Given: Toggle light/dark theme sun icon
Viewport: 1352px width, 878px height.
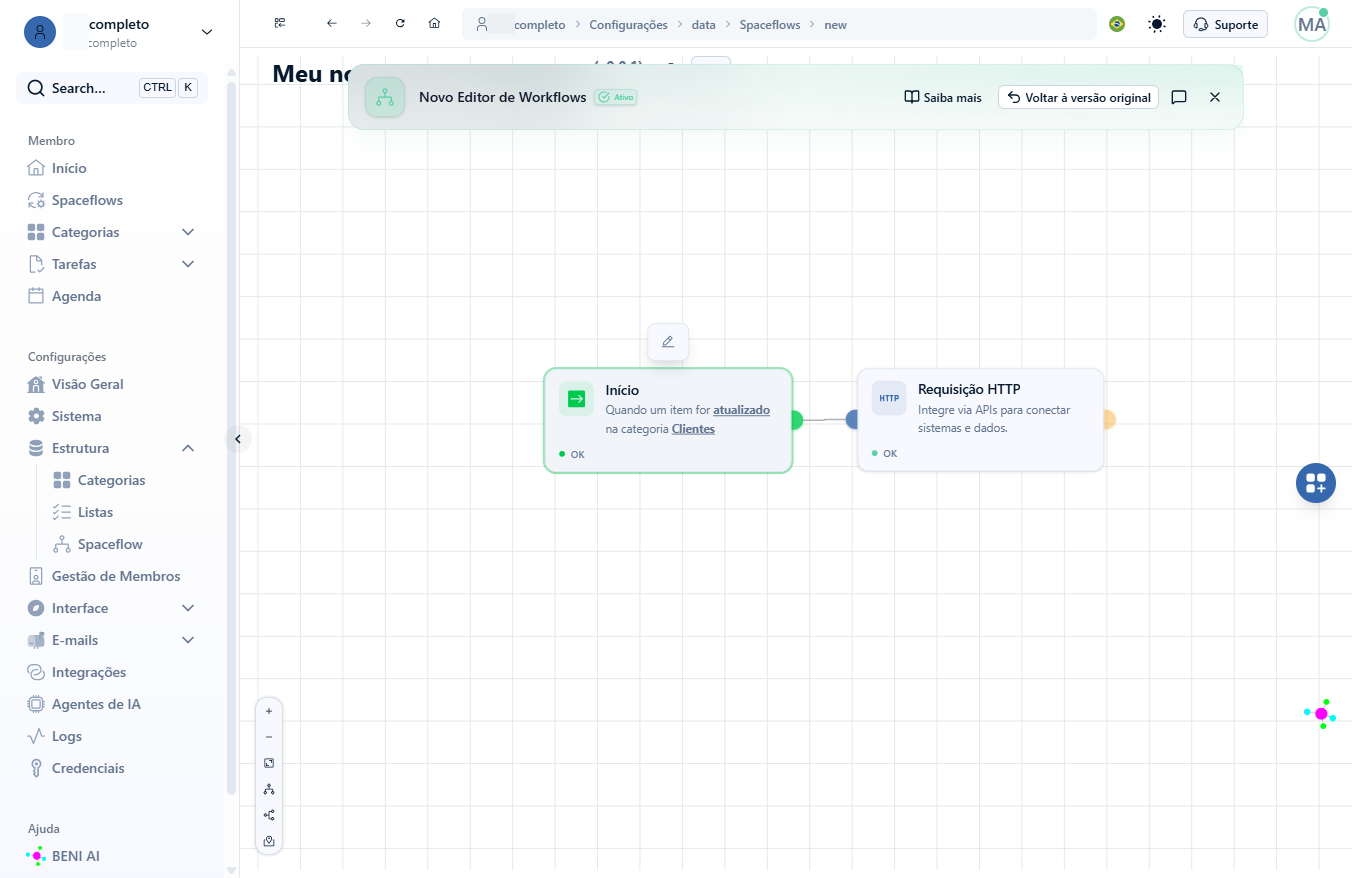Looking at the screenshot, I should pos(1157,24).
